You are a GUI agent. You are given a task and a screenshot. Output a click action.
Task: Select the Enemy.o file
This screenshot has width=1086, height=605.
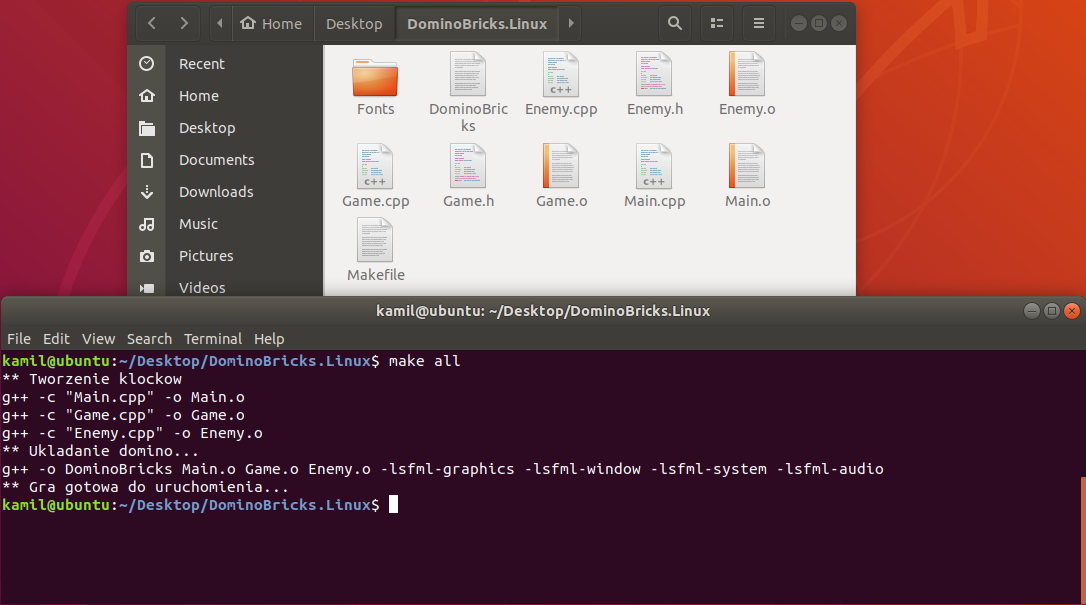747,84
